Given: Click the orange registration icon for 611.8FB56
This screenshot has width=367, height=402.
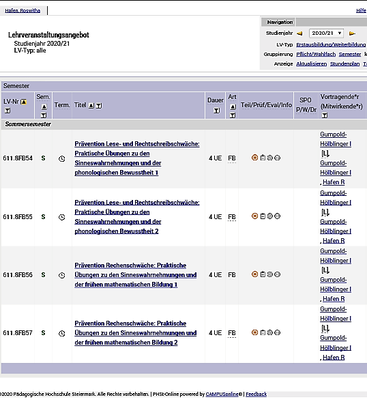Looking at the screenshot, I should tap(255, 274).
